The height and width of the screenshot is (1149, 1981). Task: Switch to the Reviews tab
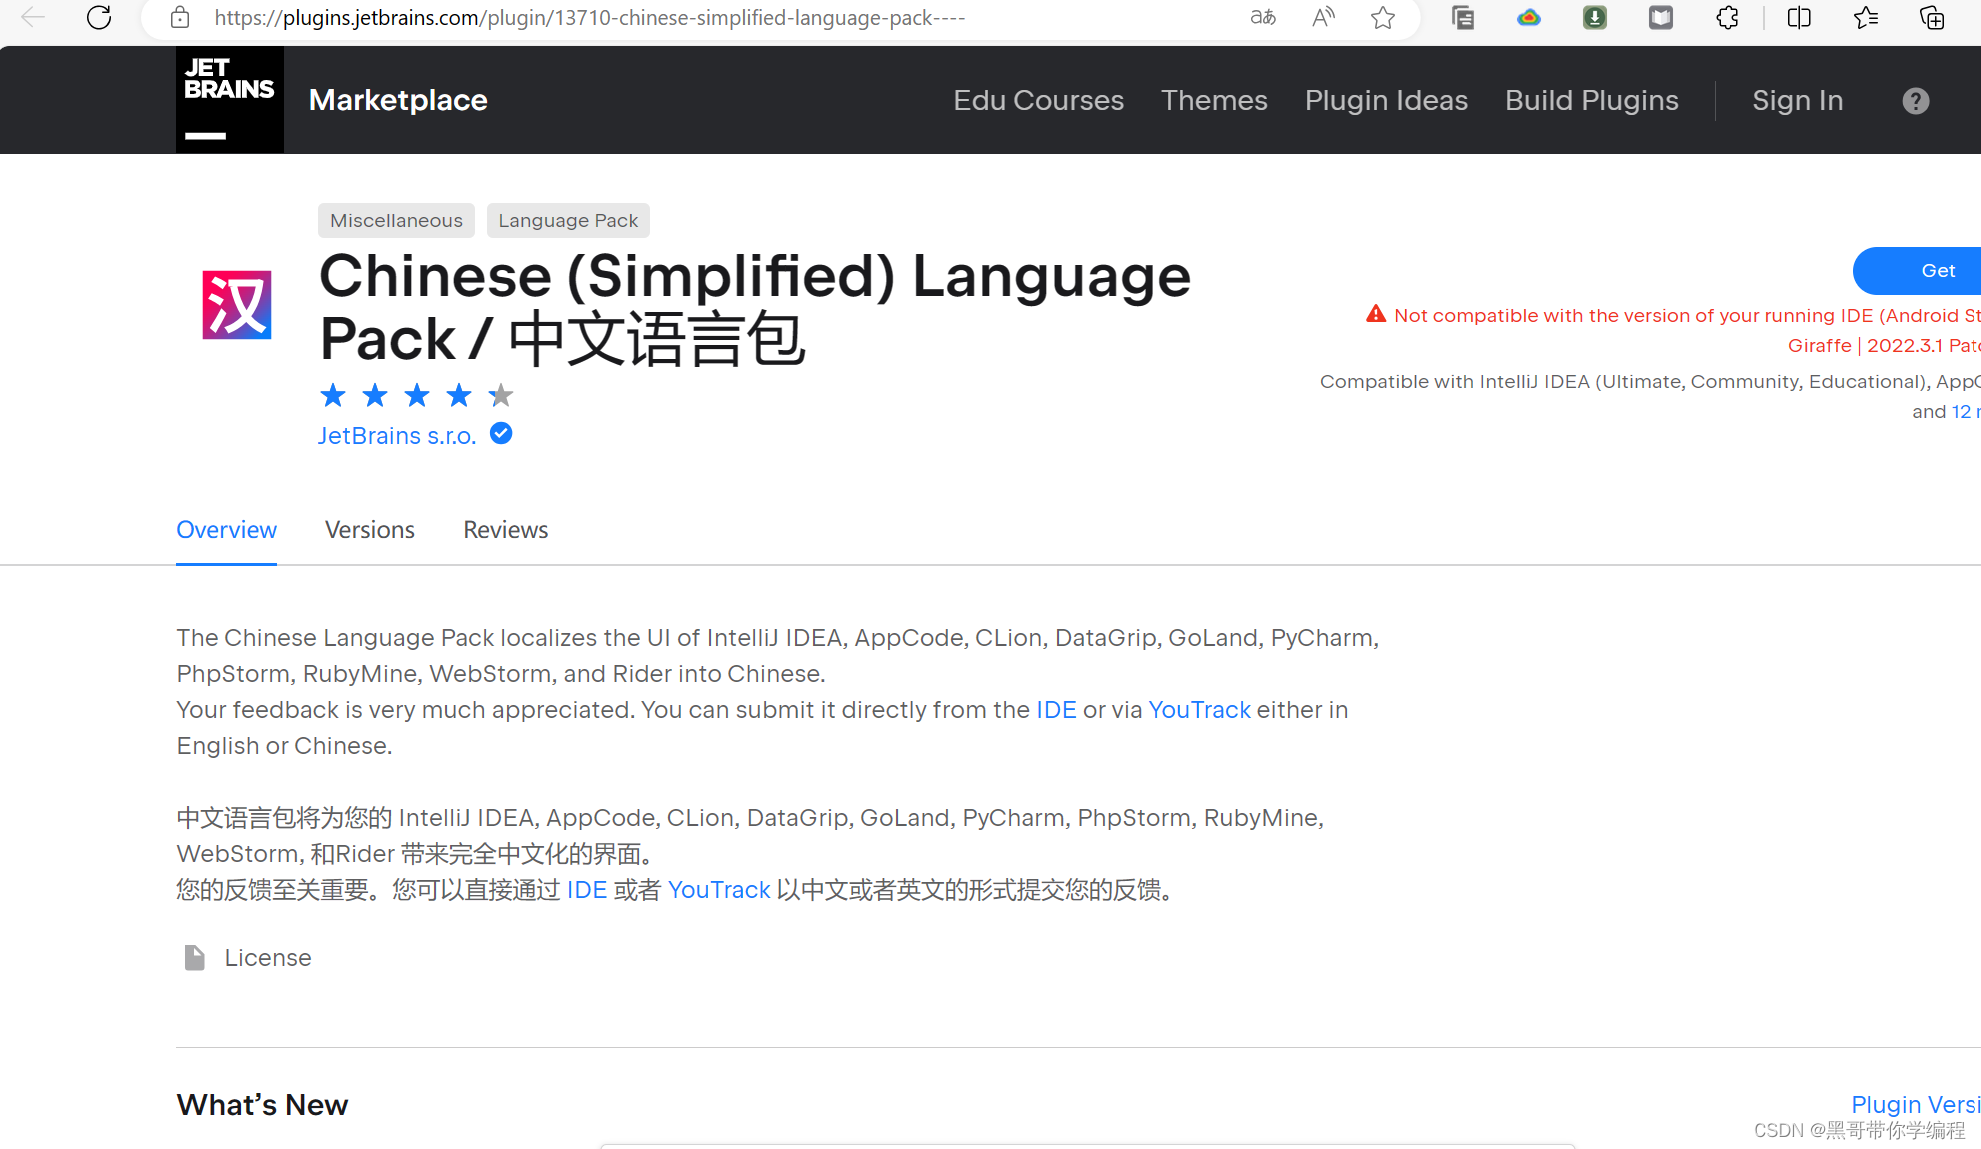coord(505,530)
